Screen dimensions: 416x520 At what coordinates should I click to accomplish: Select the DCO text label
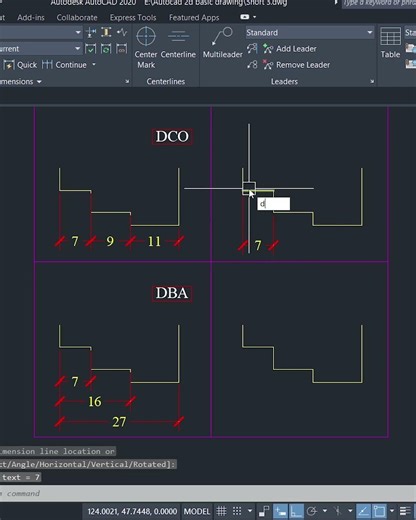click(172, 136)
